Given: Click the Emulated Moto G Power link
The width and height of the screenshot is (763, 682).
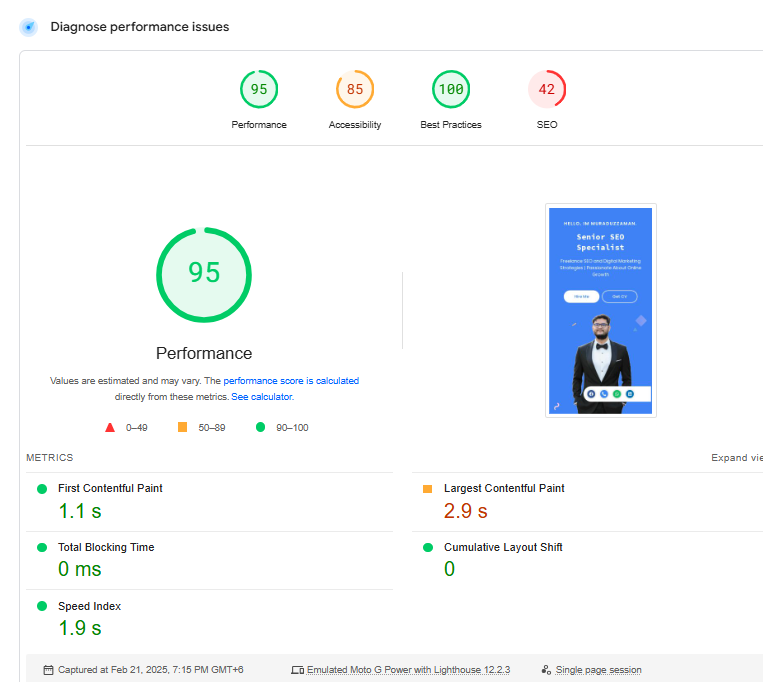Looking at the screenshot, I should click(x=408, y=670).
